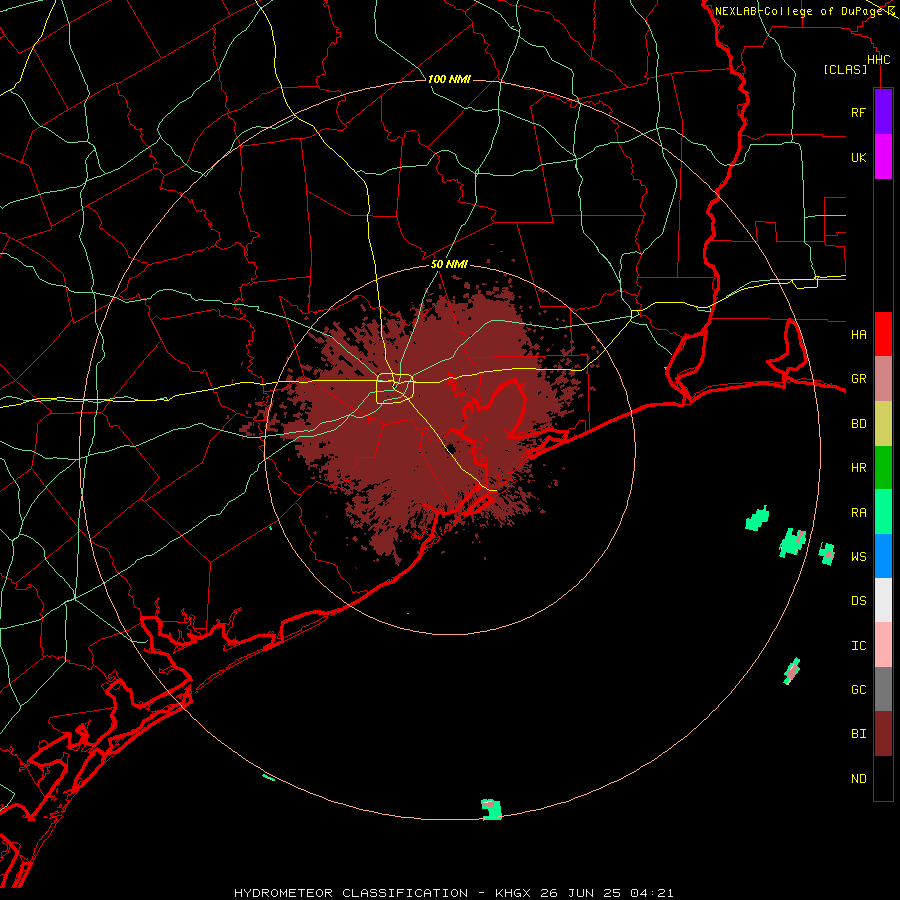The width and height of the screenshot is (900, 900).
Task: Click the IC legend label text
Action: click(858, 646)
